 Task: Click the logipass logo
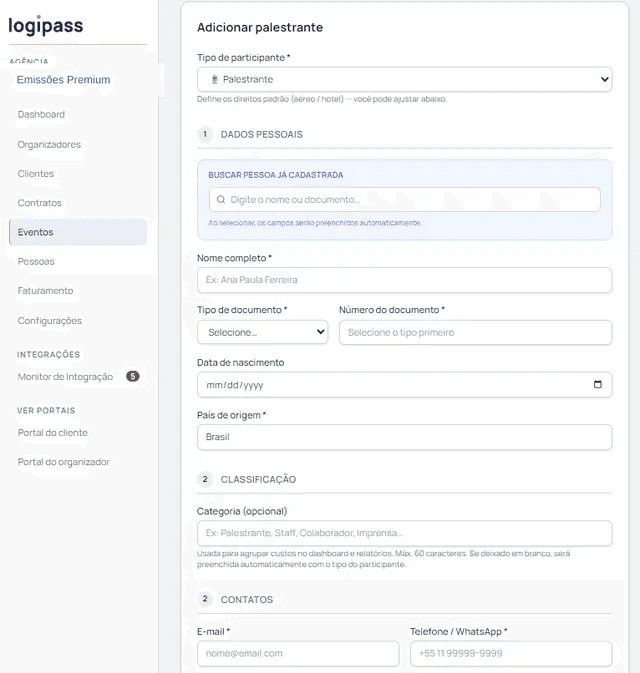coord(45,25)
